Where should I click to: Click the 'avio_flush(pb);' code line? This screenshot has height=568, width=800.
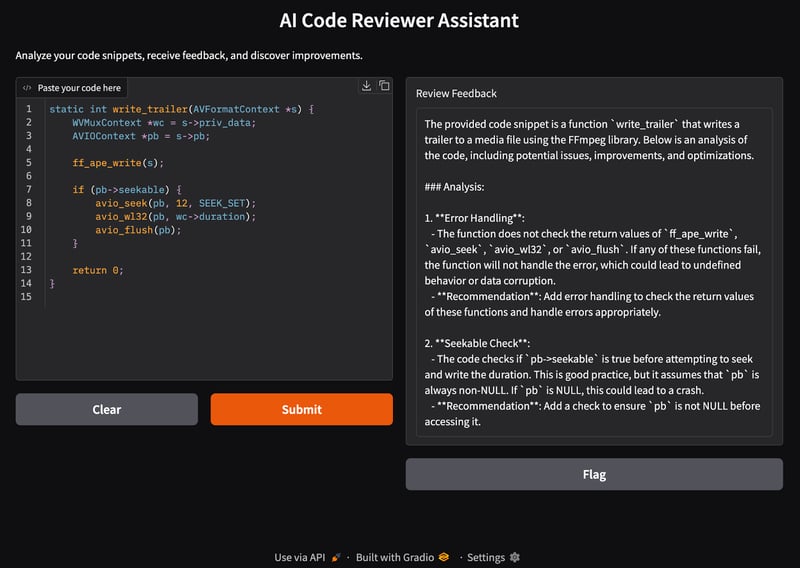coord(138,230)
